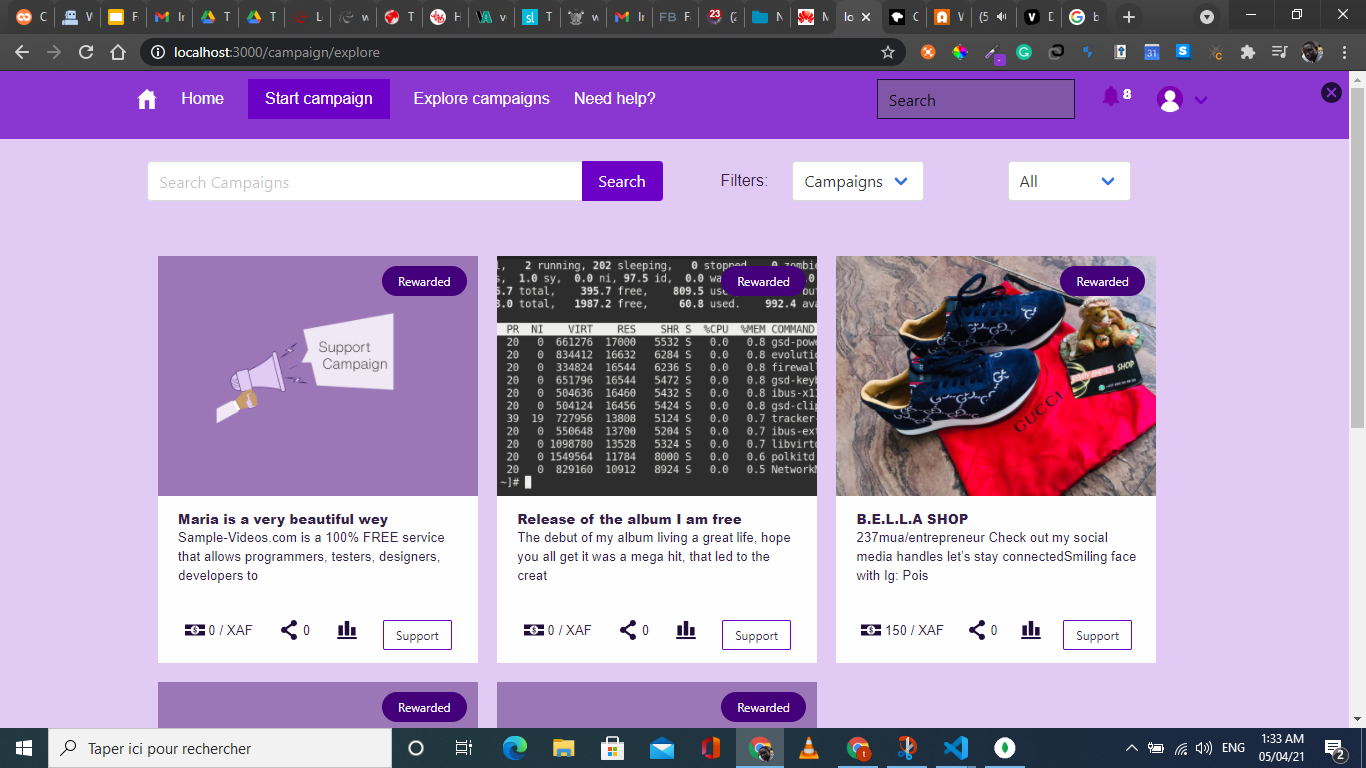Open the tab search arrow in Chrome
Image resolution: width=1366 pixels, height=768 pixels.
click(x=1207, y=17)
